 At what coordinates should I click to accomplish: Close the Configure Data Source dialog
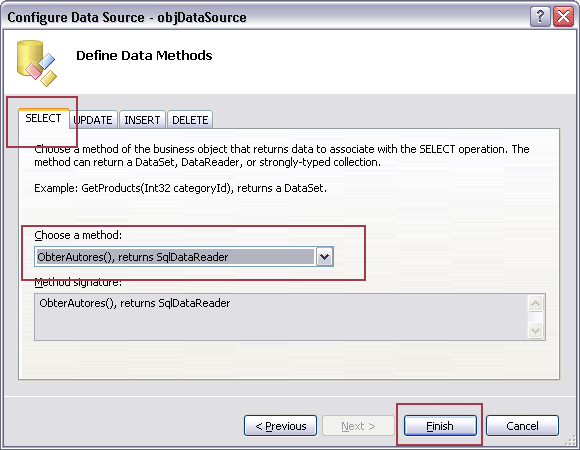(x=563, y=17)
